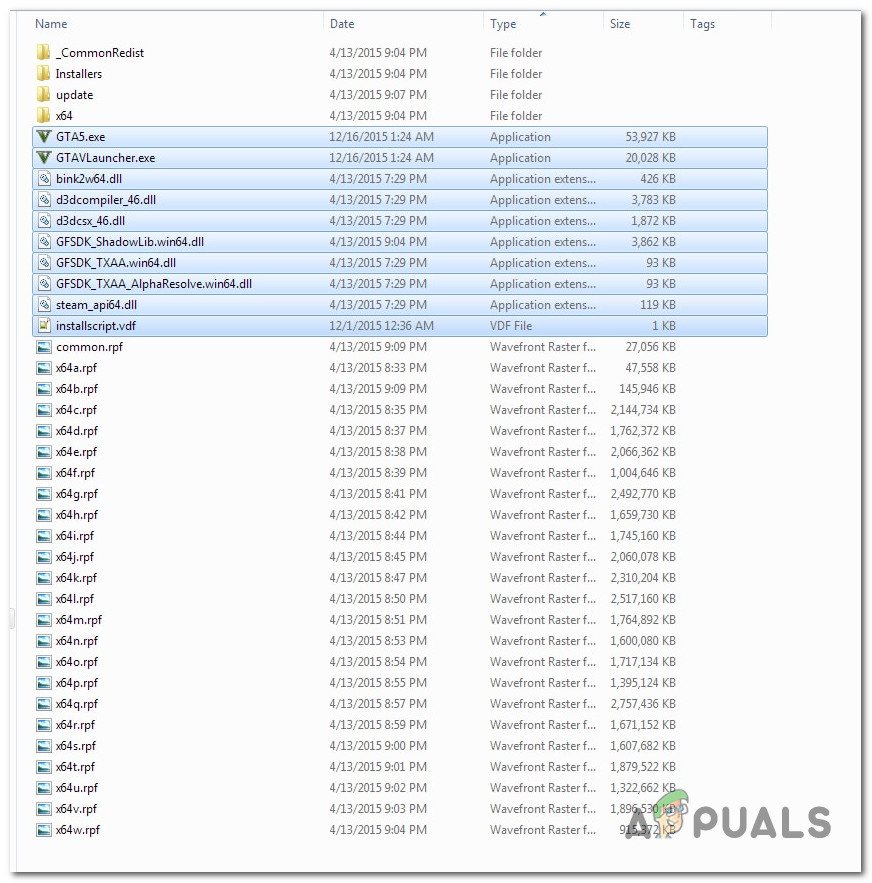Click the installscript.vdf document icon
872x883 pixels.
click(x=43, y=325)
